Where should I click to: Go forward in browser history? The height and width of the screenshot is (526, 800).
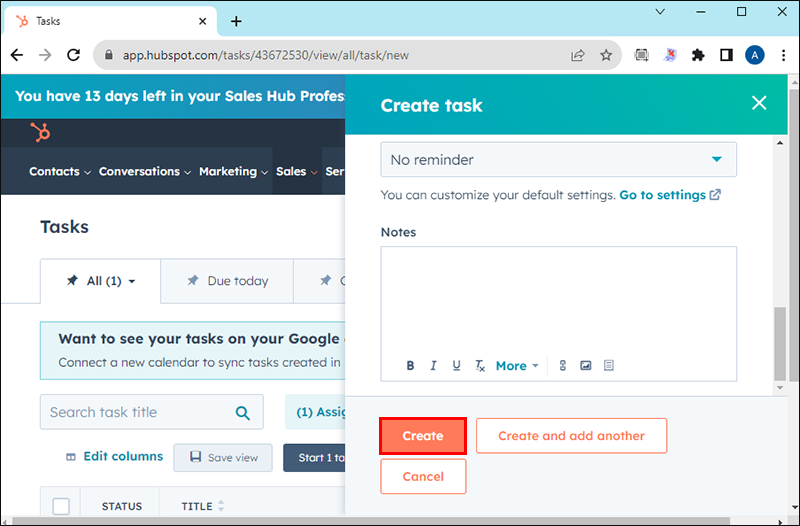click(45, 55)
